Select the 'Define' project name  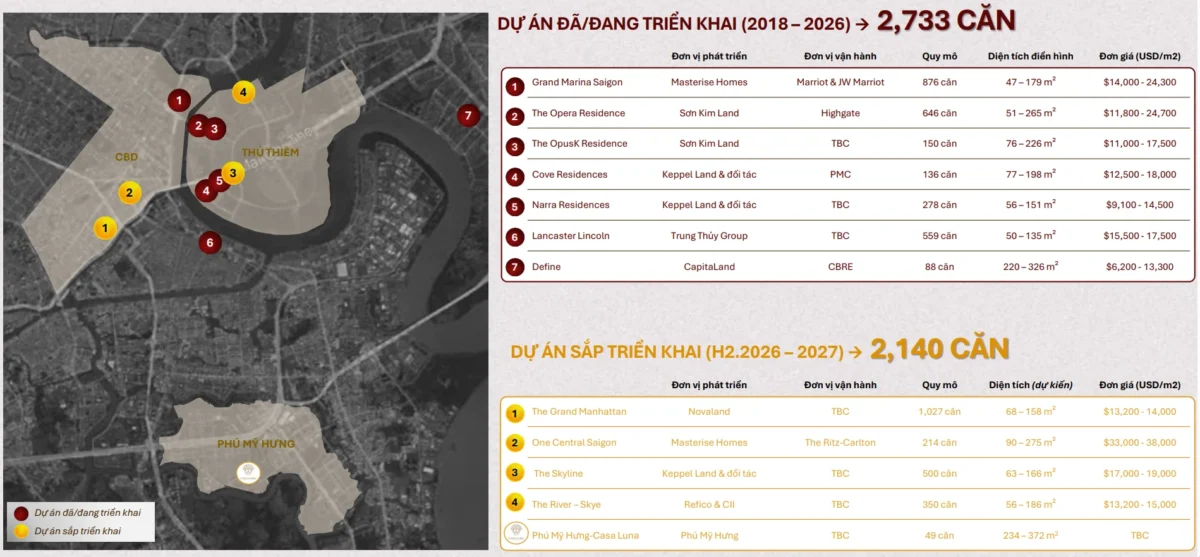pyautogui.click(x=546, y=267)
